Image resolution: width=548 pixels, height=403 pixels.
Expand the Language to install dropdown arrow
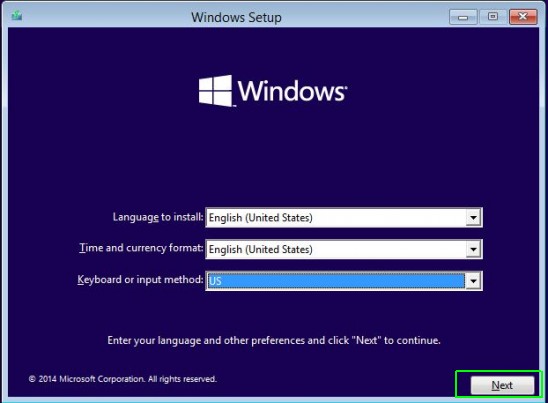pos(473,218)
